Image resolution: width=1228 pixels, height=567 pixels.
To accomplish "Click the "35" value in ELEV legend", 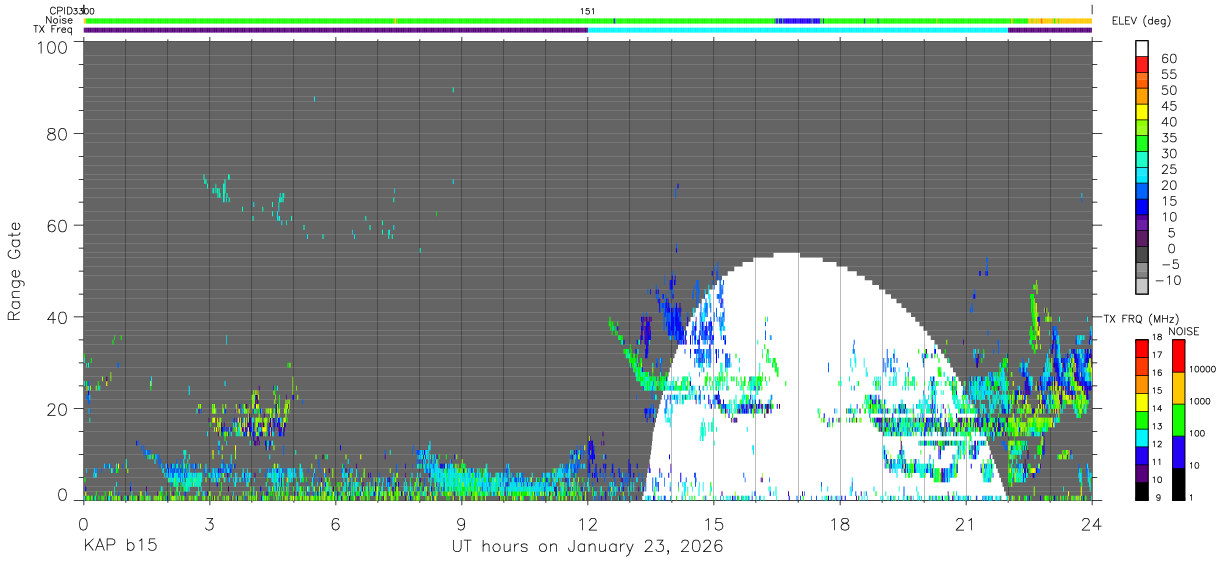I will [x=1169, y=138].
